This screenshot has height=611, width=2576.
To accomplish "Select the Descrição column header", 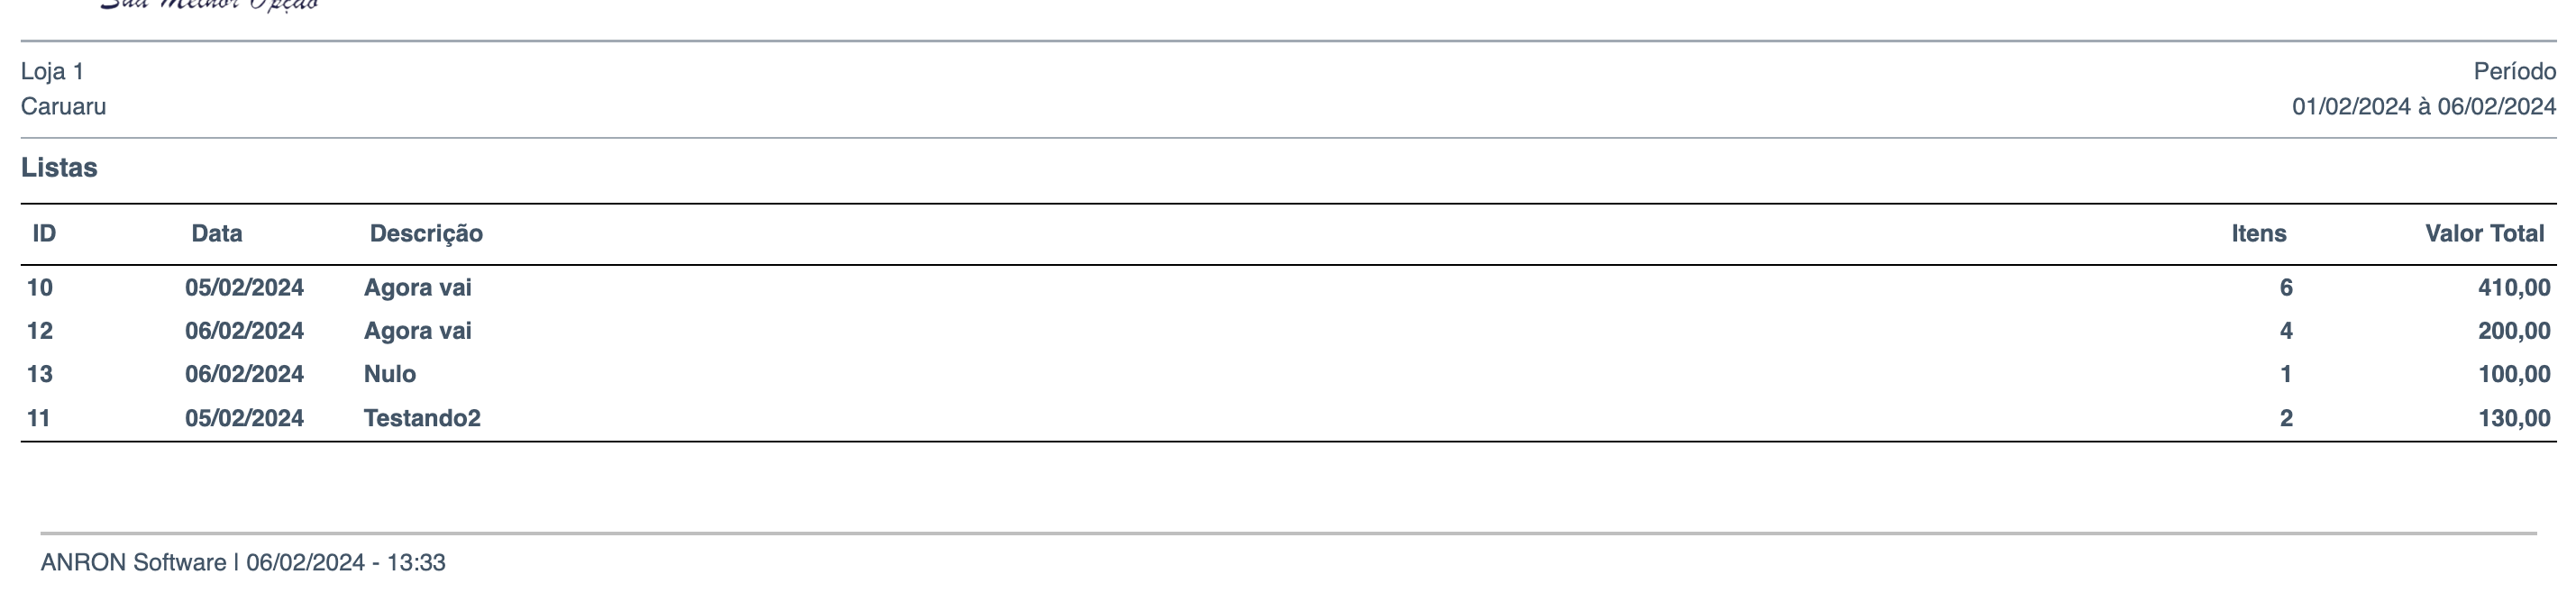I will [x=426, y=234].
